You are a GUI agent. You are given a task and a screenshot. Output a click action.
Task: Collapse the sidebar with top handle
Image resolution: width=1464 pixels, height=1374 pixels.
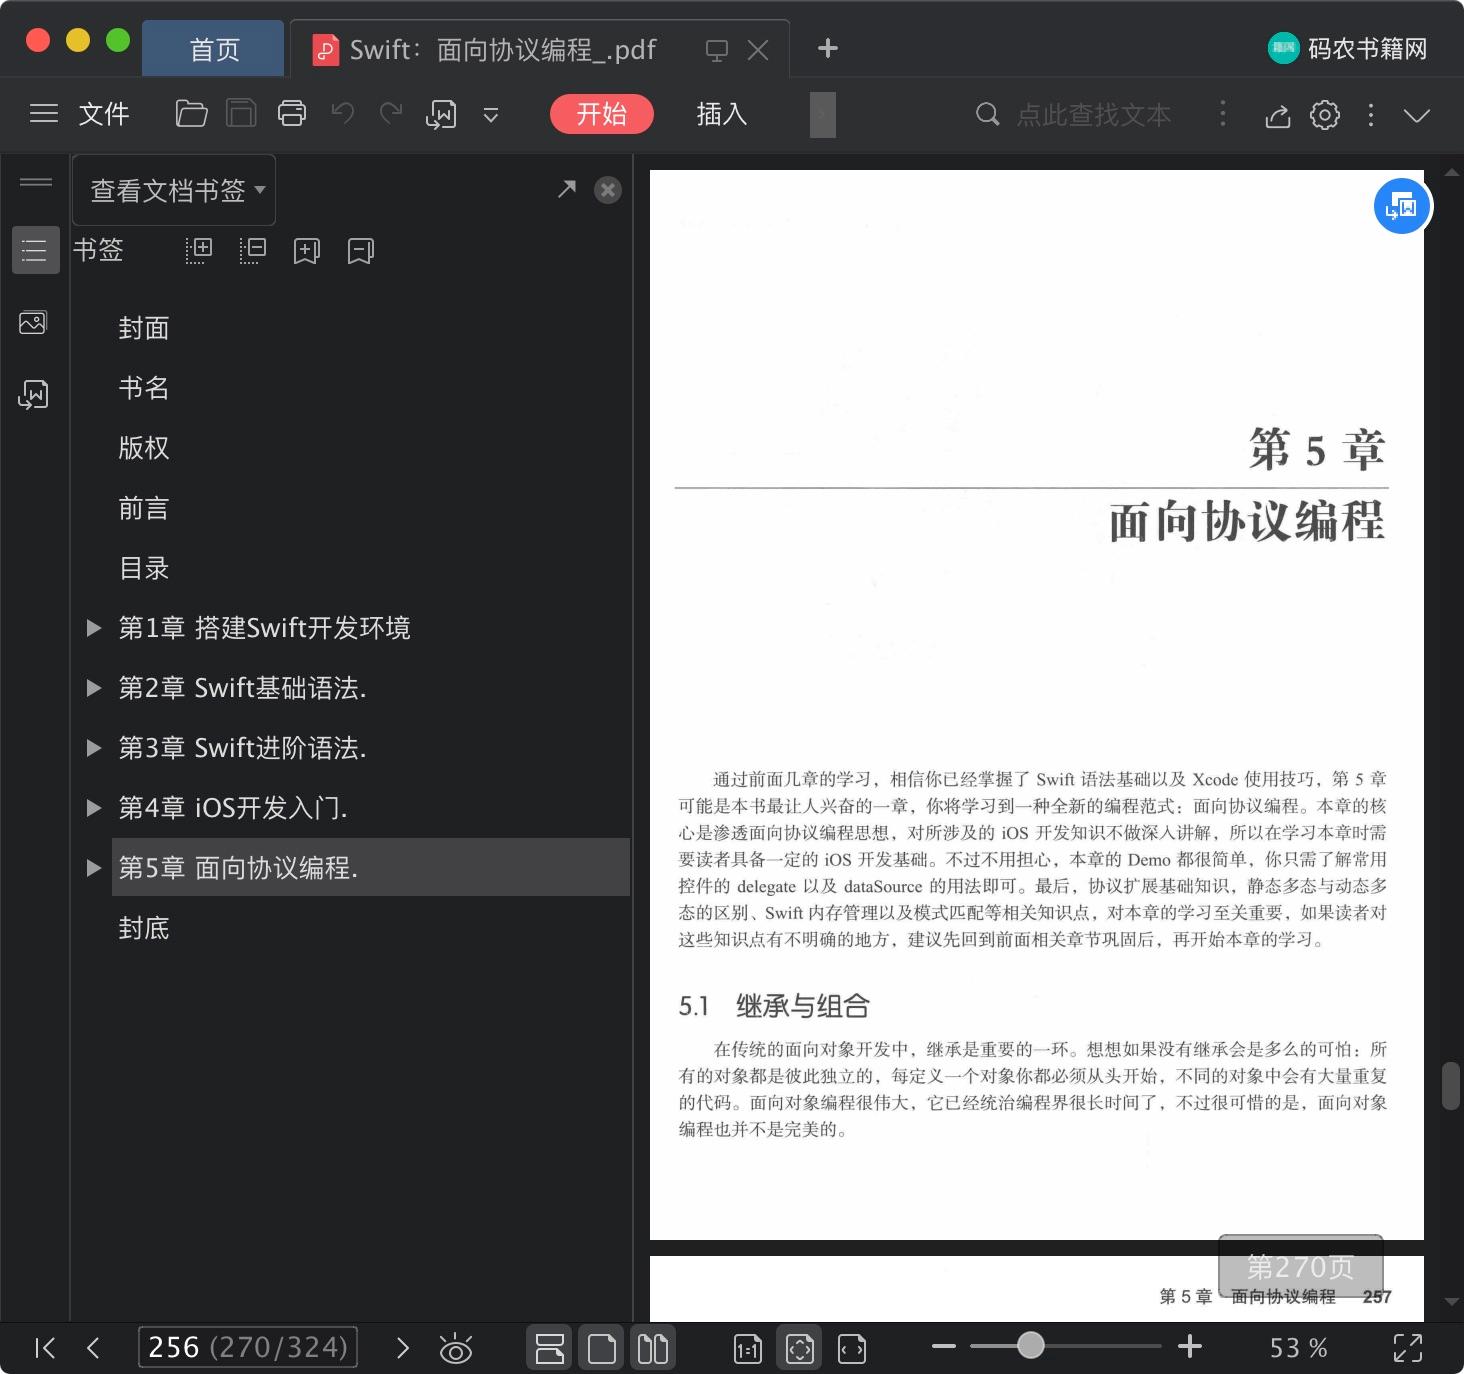point(36,182)
